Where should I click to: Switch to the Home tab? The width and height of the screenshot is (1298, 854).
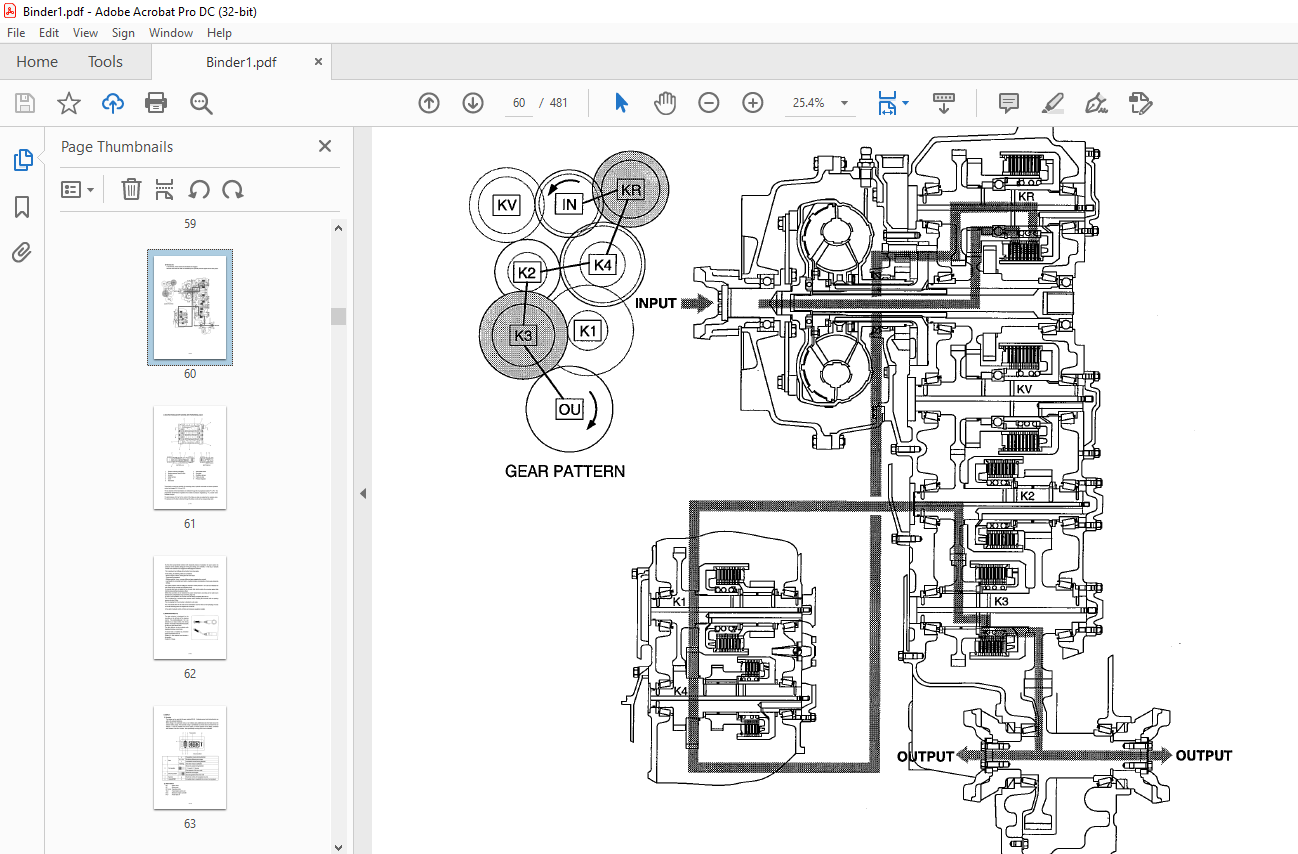(37, 62)
